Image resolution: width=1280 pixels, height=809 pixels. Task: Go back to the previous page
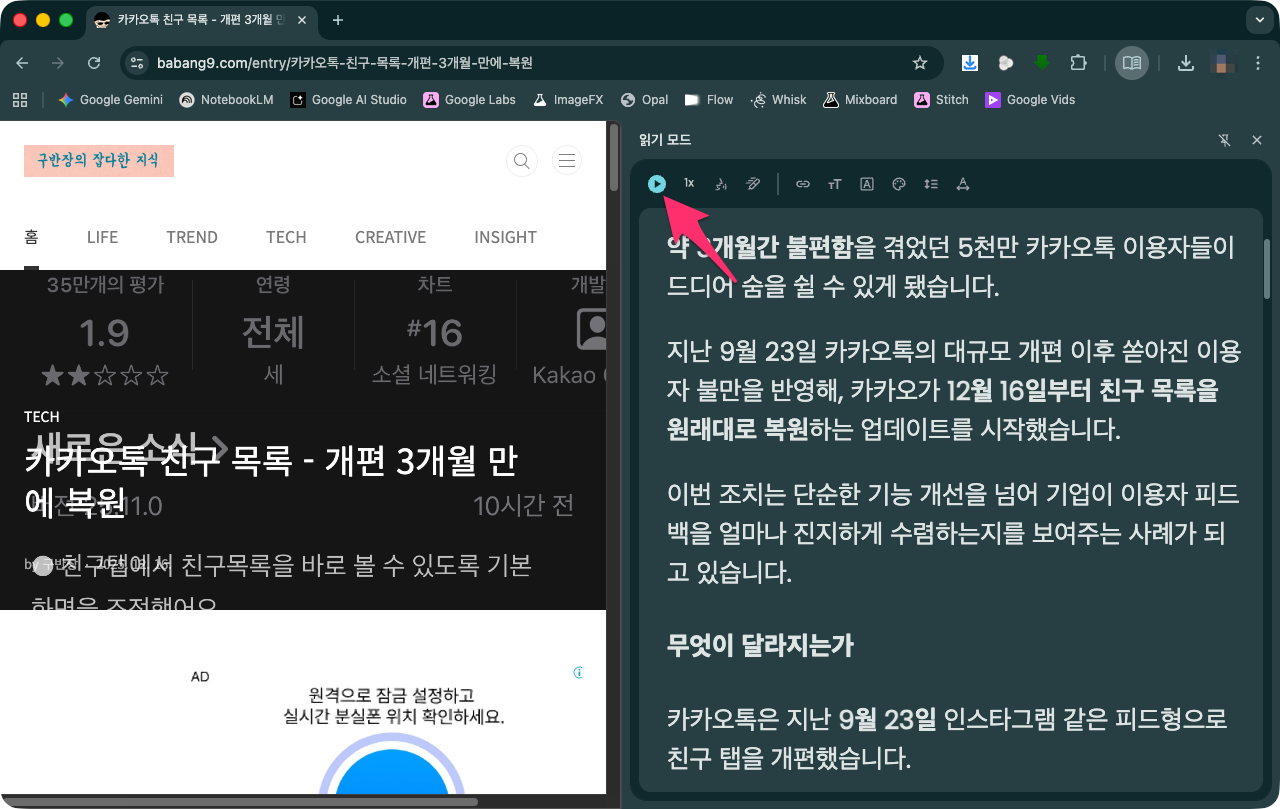click(x=22, y=63)
